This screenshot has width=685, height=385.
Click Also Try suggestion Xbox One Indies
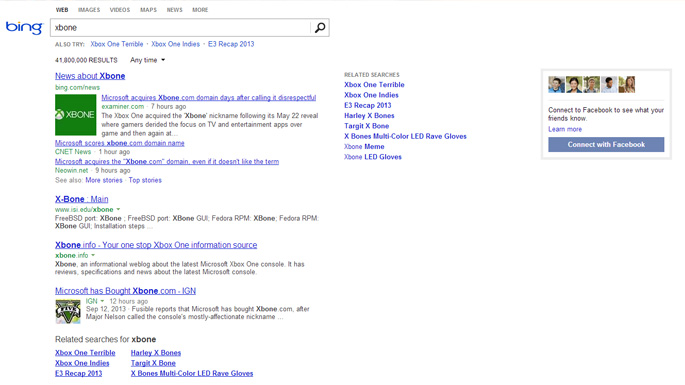175,44
